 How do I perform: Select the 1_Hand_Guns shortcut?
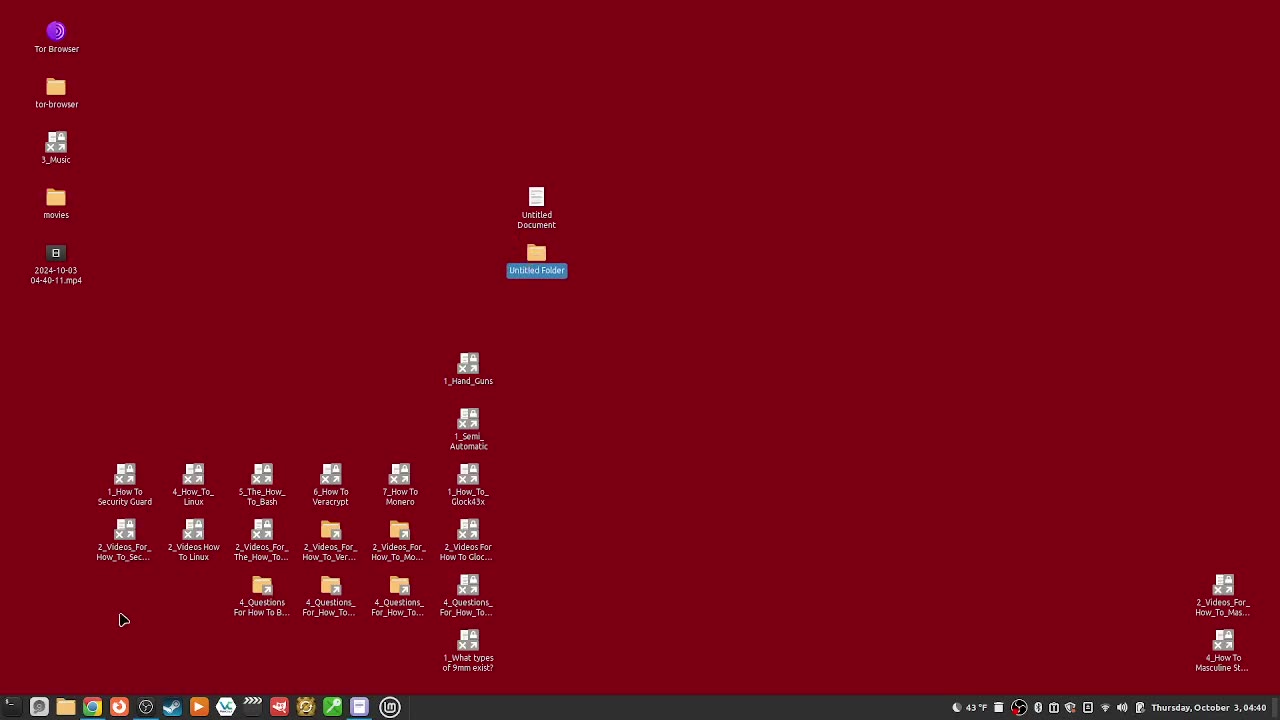tap(468, 368)
